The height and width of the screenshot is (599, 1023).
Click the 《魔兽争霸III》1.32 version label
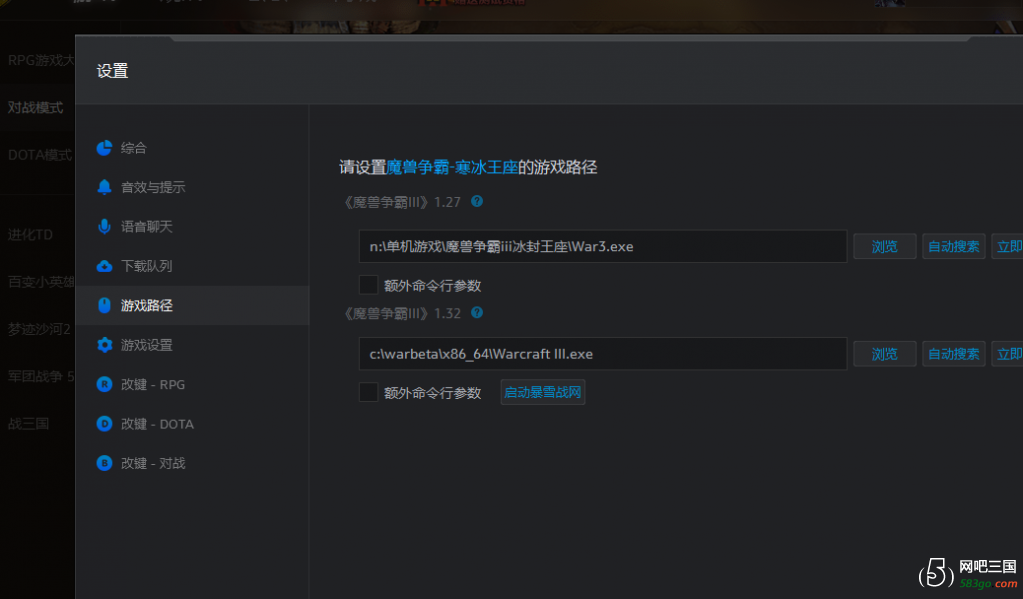coord(403,314)
